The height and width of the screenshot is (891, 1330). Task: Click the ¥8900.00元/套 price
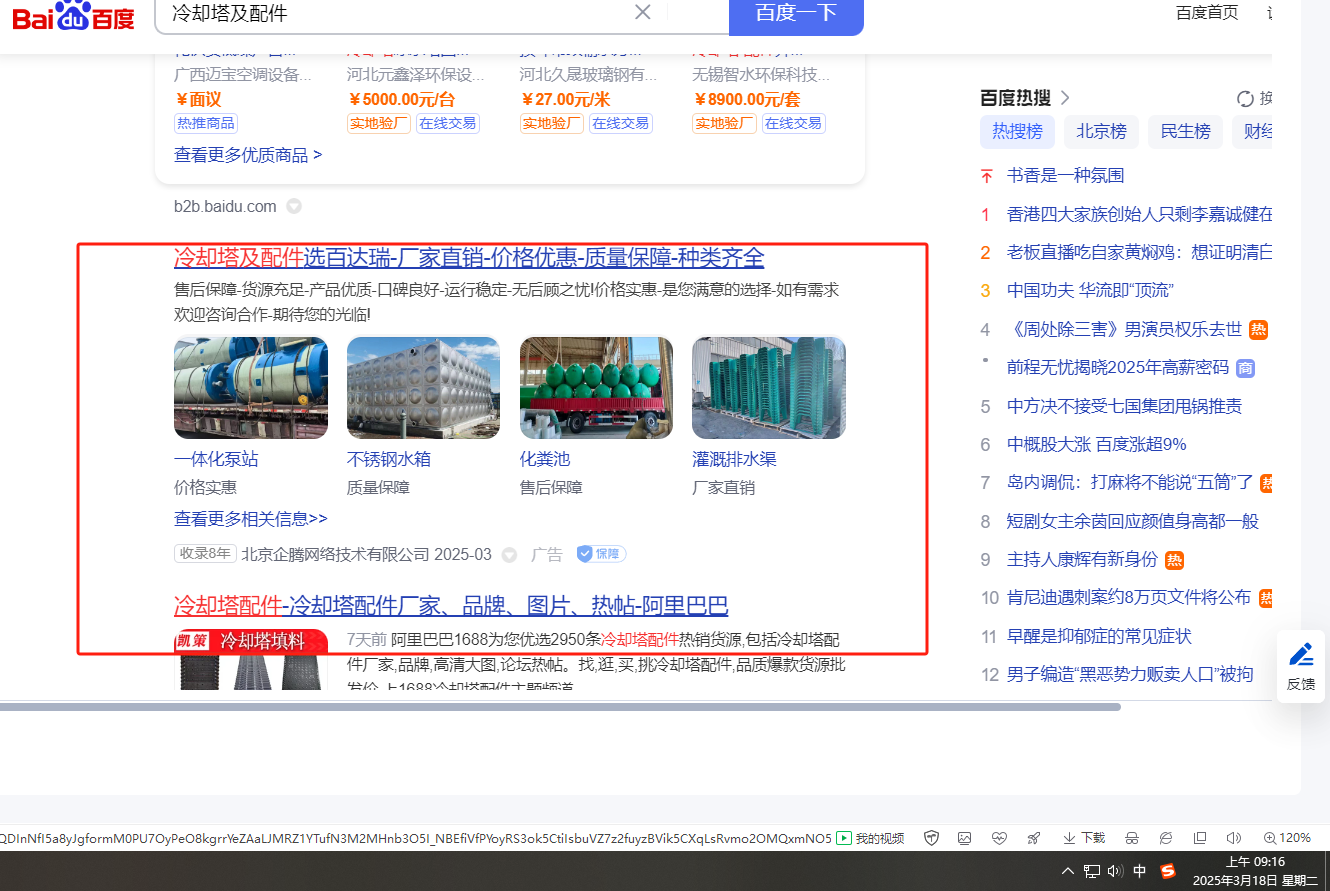[746, 100]
